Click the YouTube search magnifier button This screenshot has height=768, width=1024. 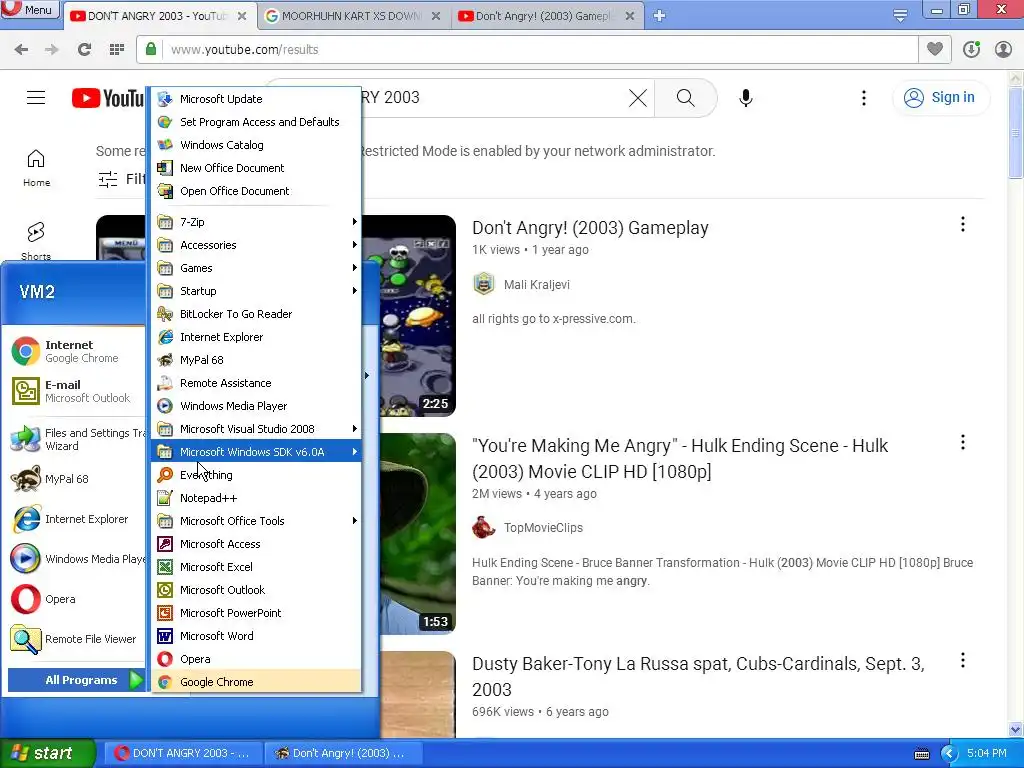(x=685, y=98)
